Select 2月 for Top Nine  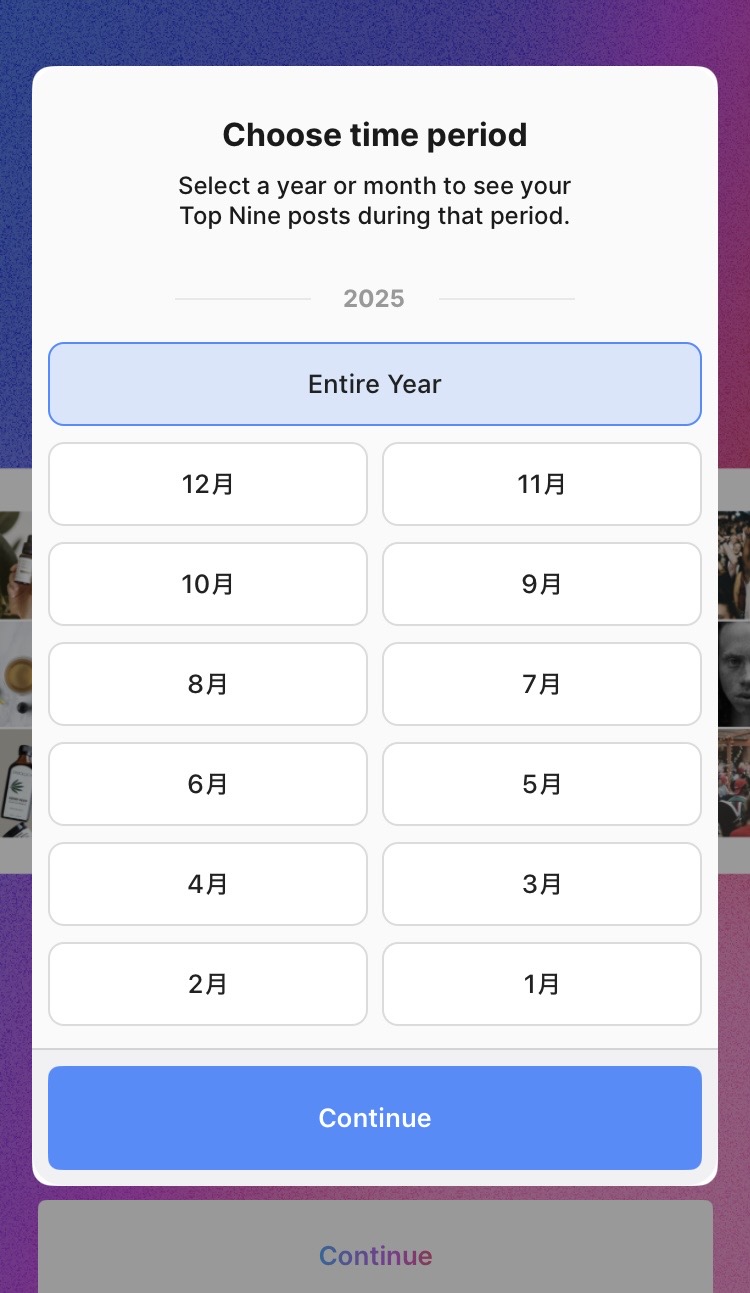[208, 984]
